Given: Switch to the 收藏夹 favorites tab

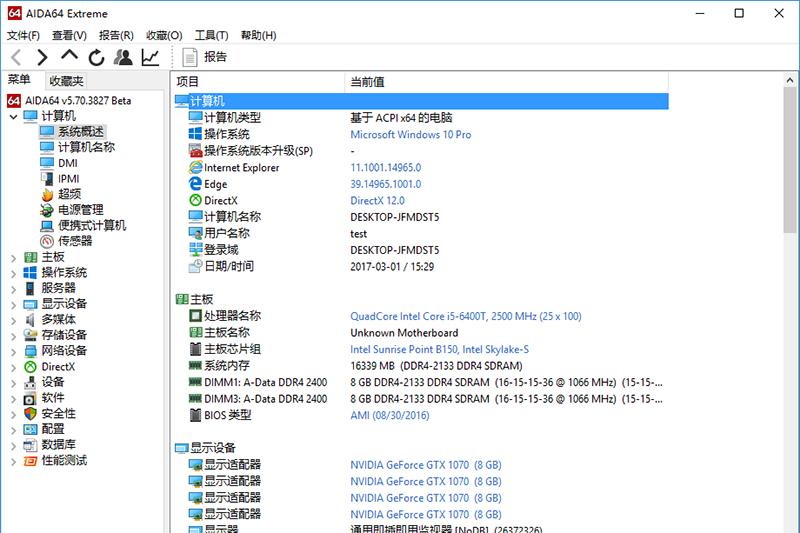Looking at the screenshot, I should click(x=66, y=81).
